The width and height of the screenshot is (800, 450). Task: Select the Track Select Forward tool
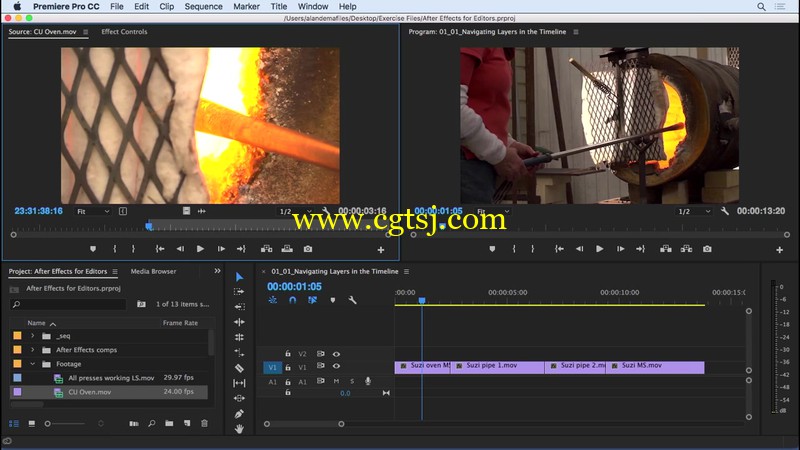(x=239, y=292)
